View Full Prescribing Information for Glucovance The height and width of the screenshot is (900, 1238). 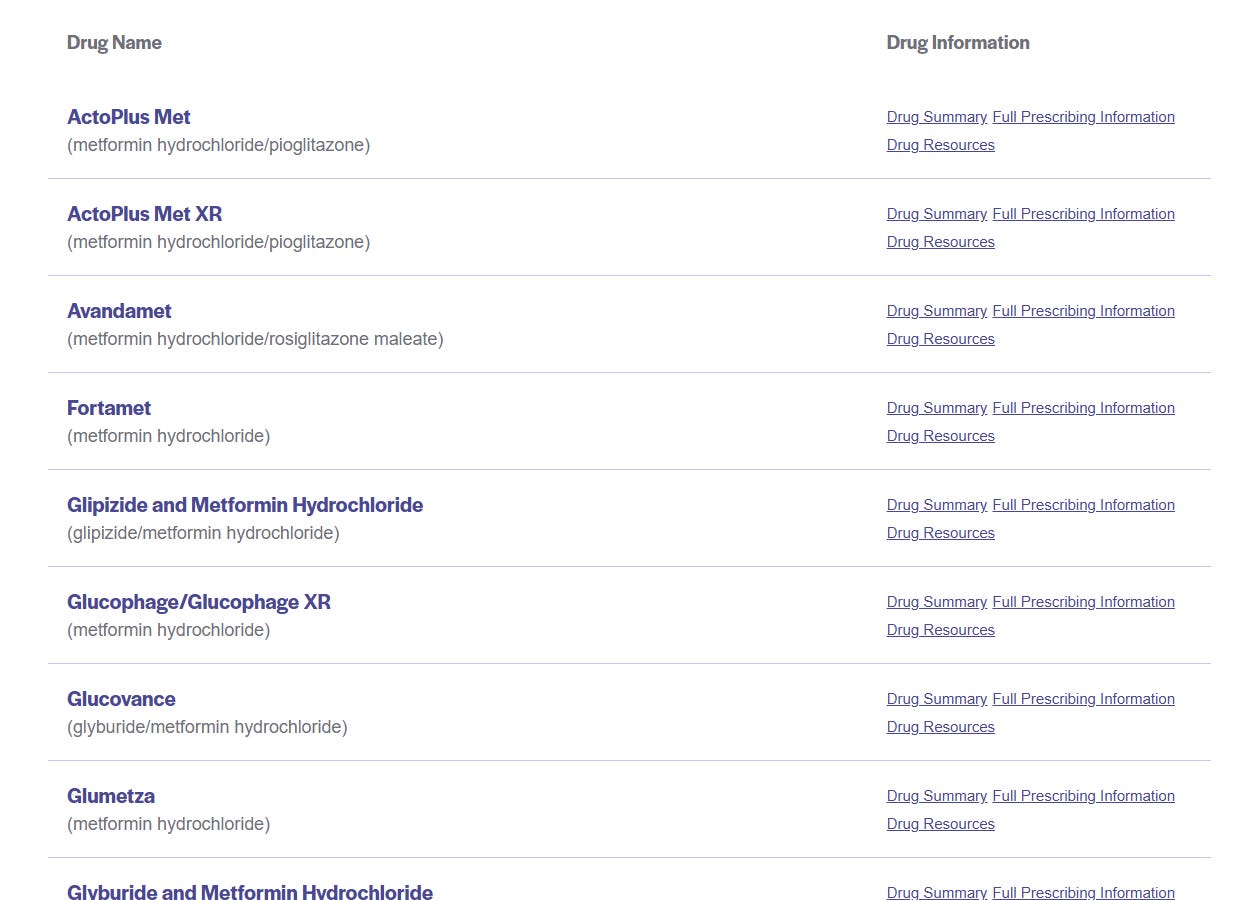click(x=1083, y=699)
